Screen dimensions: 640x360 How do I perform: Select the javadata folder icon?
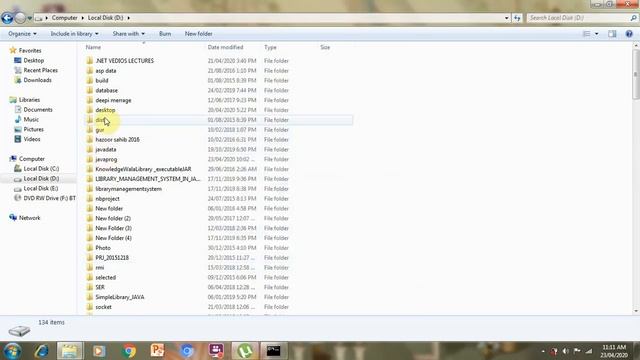[x=90, y=149]
